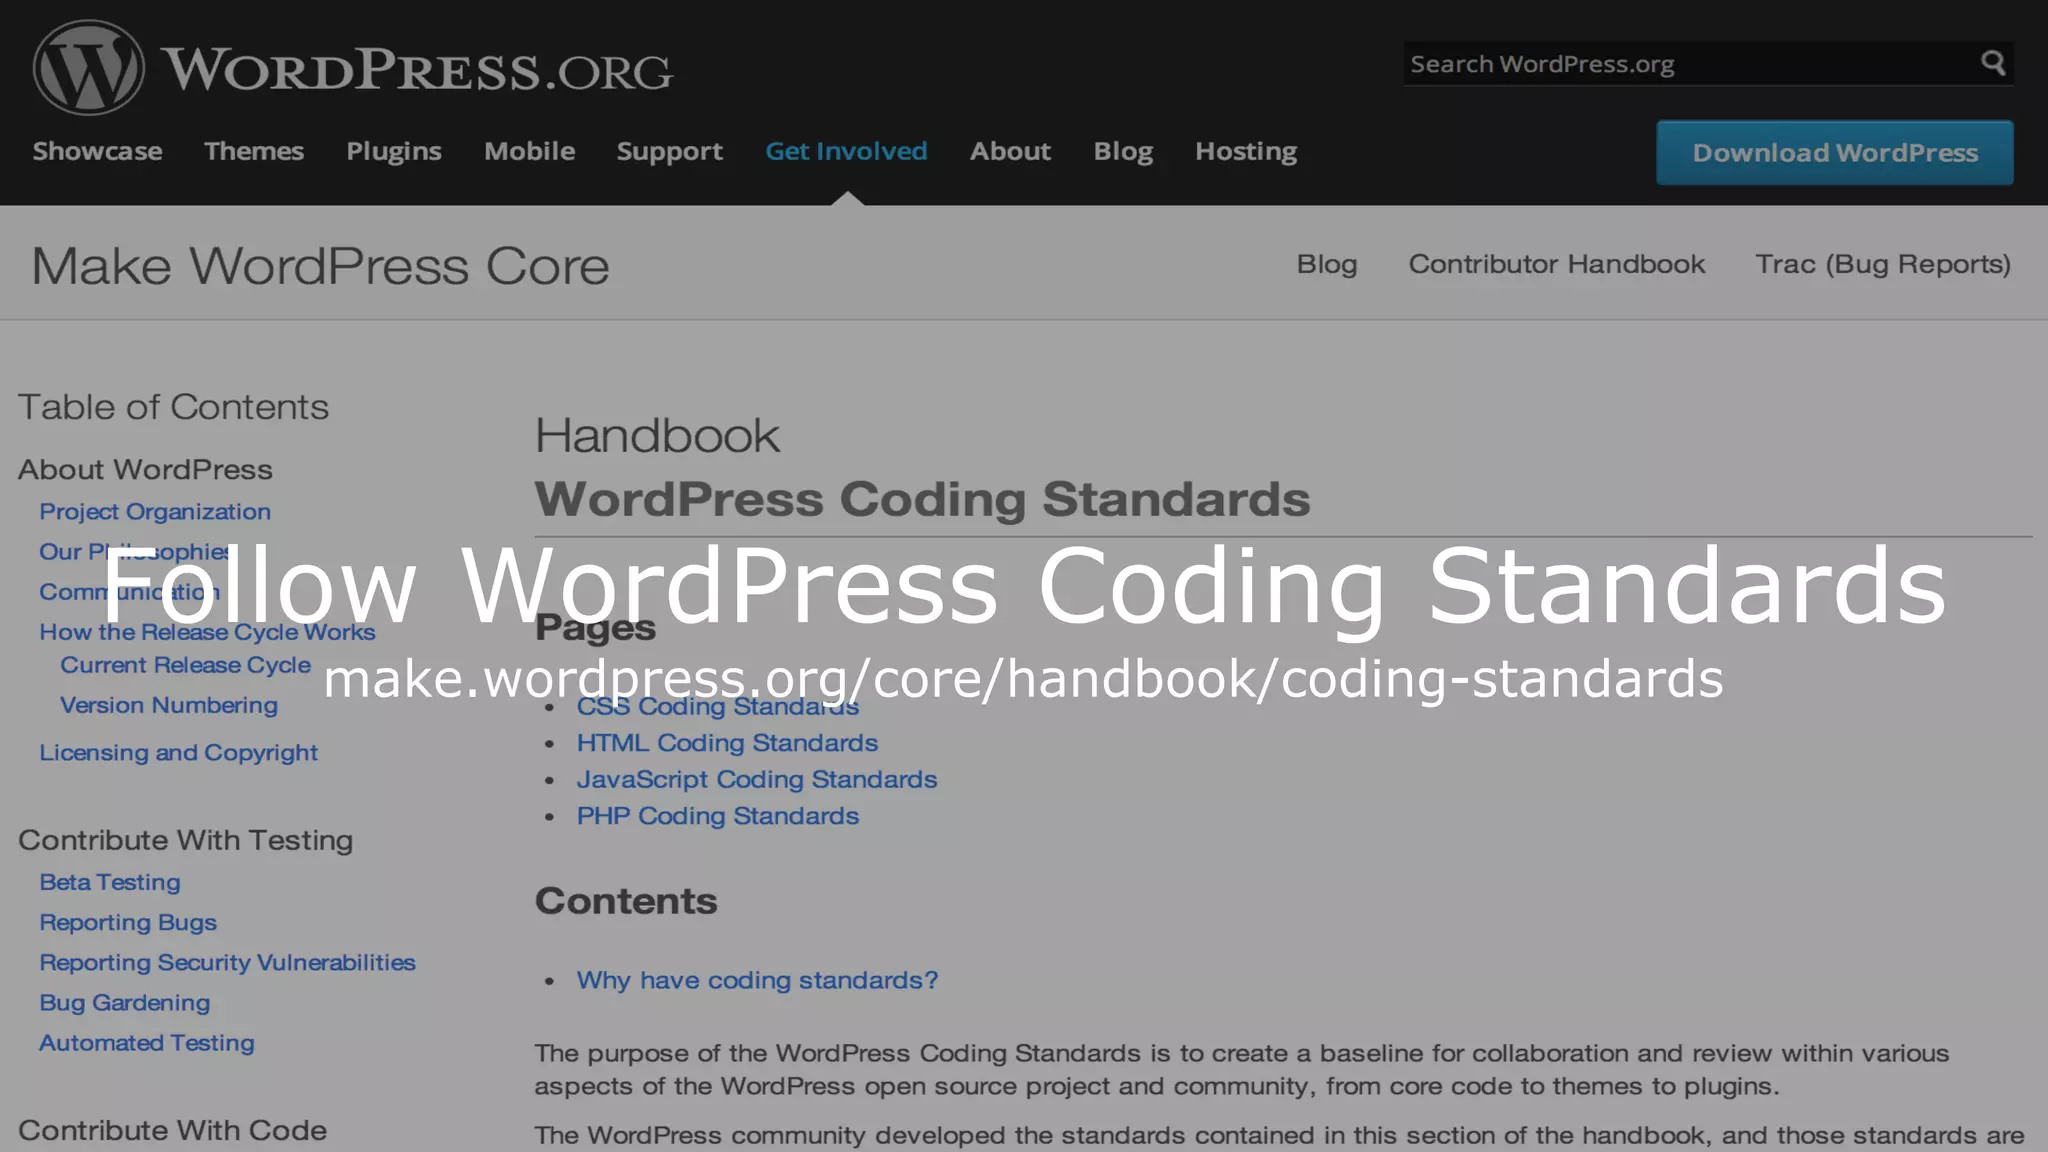Open the PHP Coding Standards page link
The height and width of the screenshot is (1152, 2048).
(x=718, y=816)
